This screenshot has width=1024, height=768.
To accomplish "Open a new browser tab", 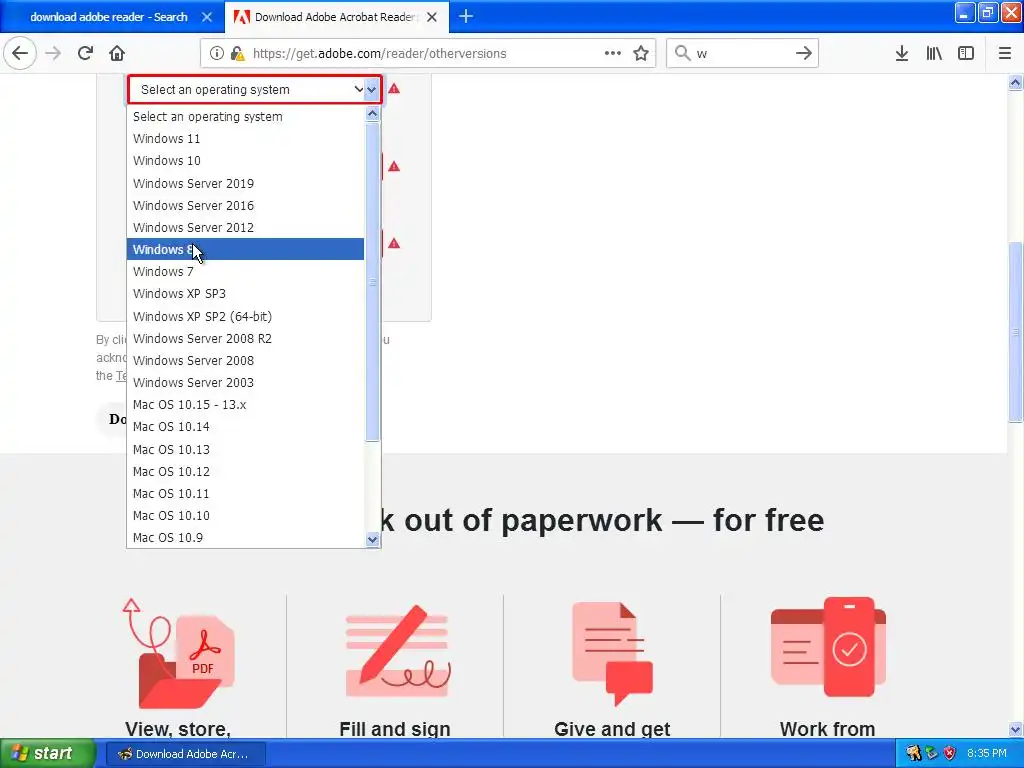I will click(x=466, y=17).
